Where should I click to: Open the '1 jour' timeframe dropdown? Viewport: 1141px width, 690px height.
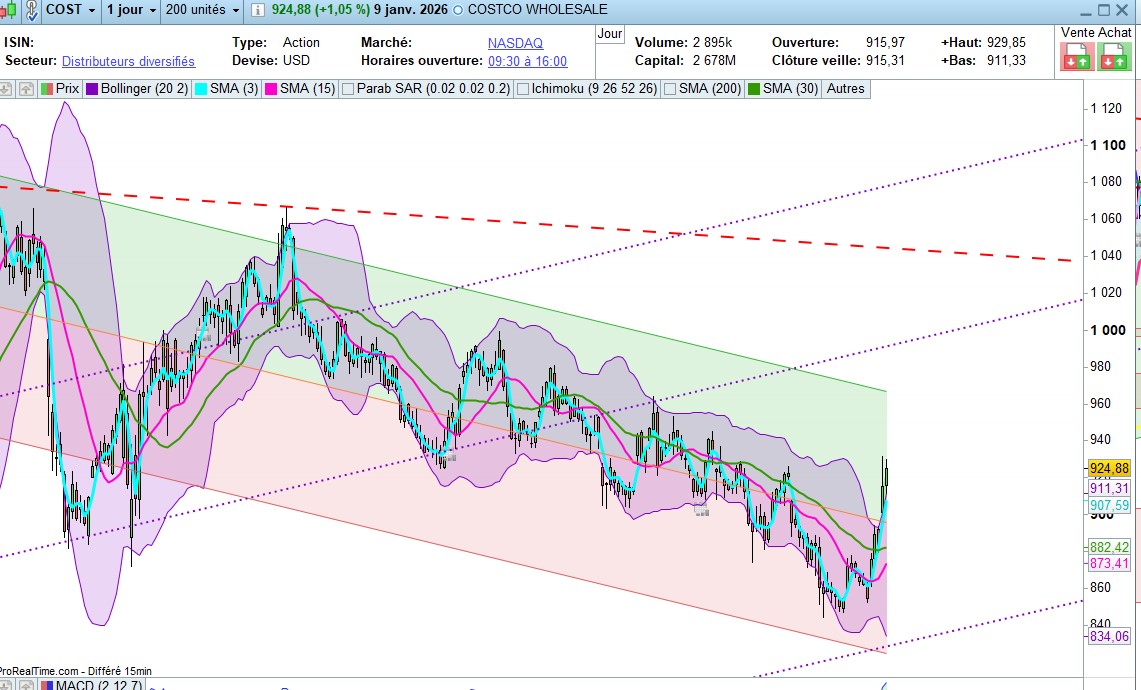pyautogui.click(x=132, y=10)
